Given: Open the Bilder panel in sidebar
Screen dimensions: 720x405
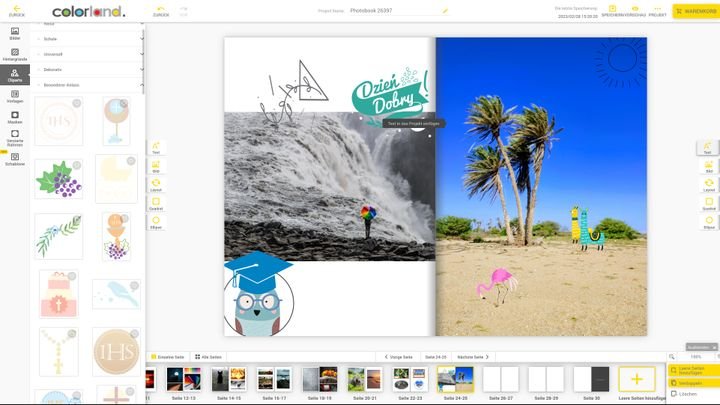Looking at the screenshot, I should click(14, 32).
